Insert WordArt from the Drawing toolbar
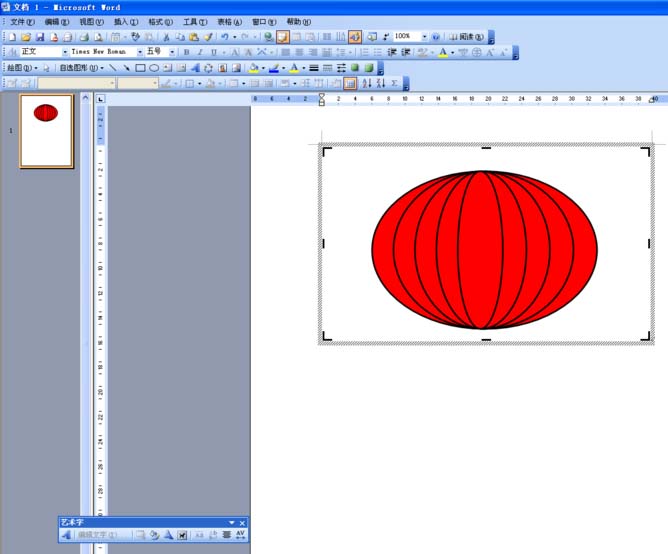This screenshot has width=668, height=554. (195, 68)
